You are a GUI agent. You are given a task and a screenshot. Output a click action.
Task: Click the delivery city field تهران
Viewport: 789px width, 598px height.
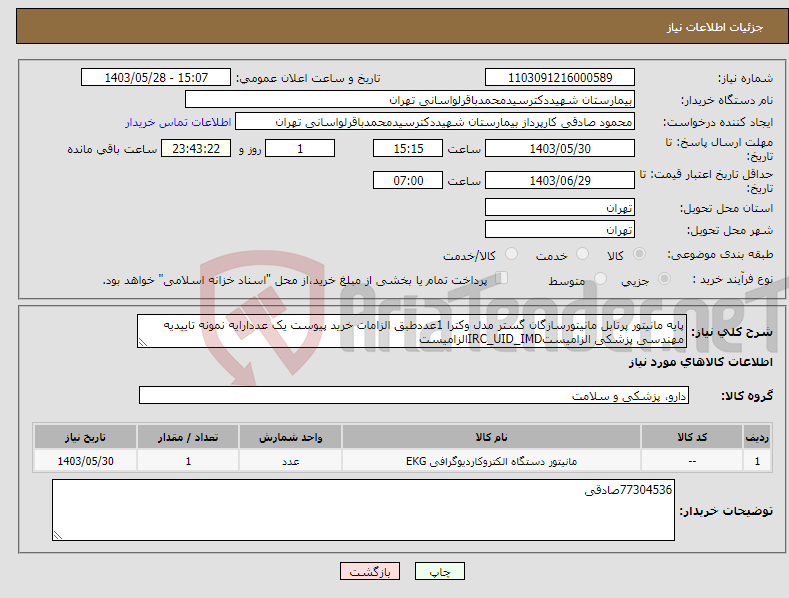[x=560, y=230]
